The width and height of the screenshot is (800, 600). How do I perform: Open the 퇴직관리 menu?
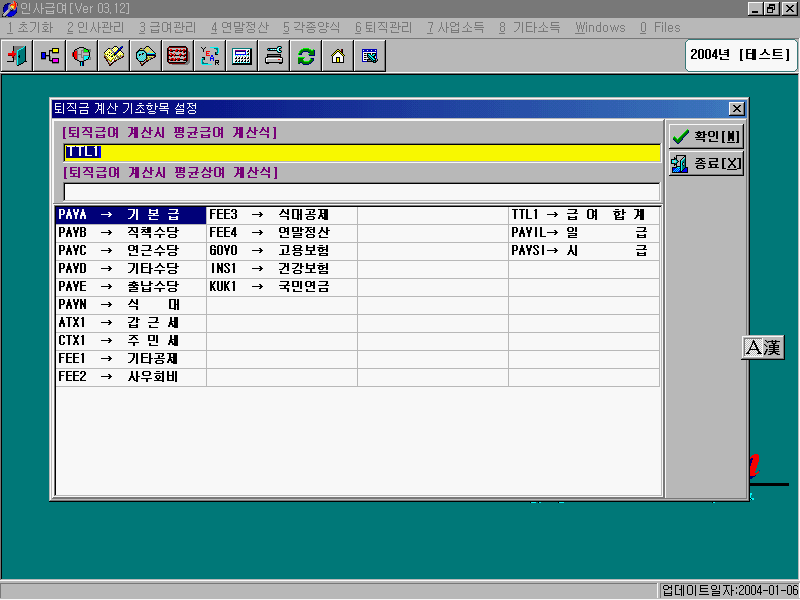click(x=384, y=27)
